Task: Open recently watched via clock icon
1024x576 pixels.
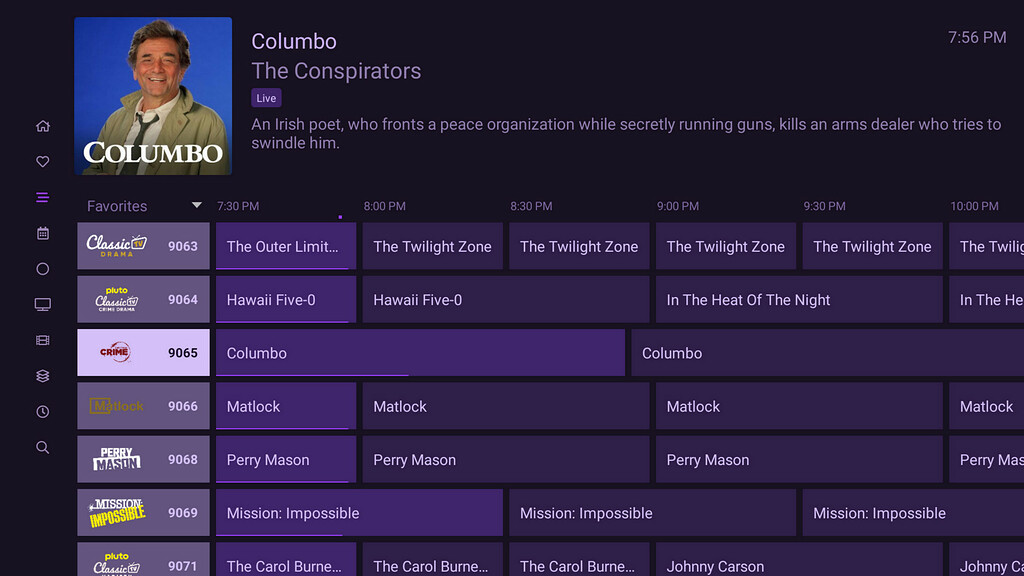Action: click(x=42, y=411)
